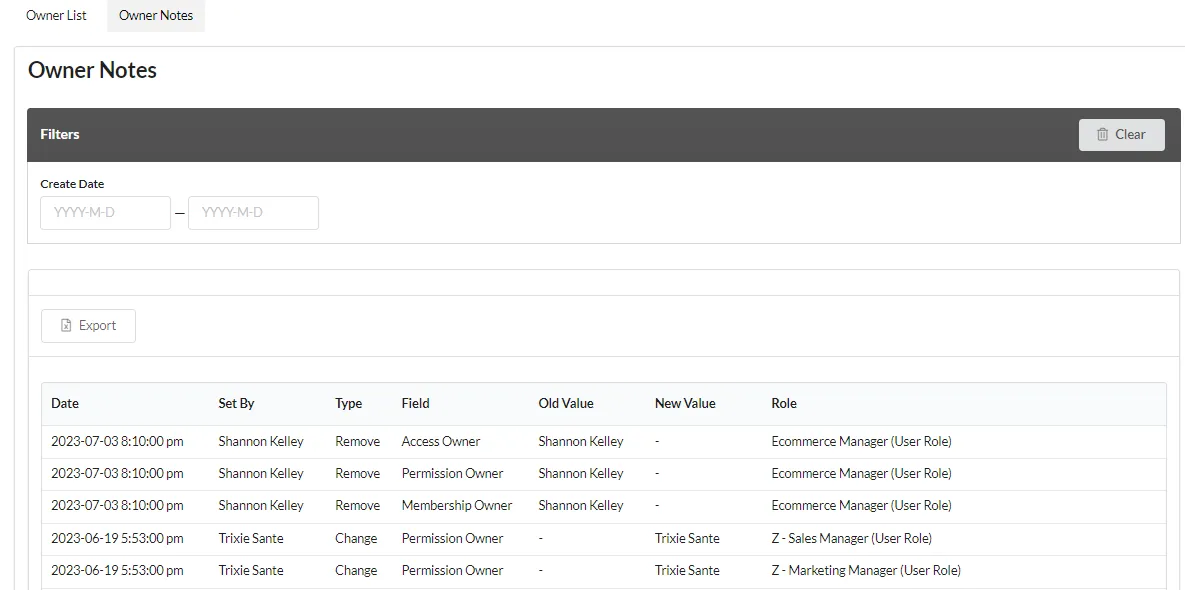Click the Field column header
The height and width of the screenshot is (590, 1185).
pos(416,403)
